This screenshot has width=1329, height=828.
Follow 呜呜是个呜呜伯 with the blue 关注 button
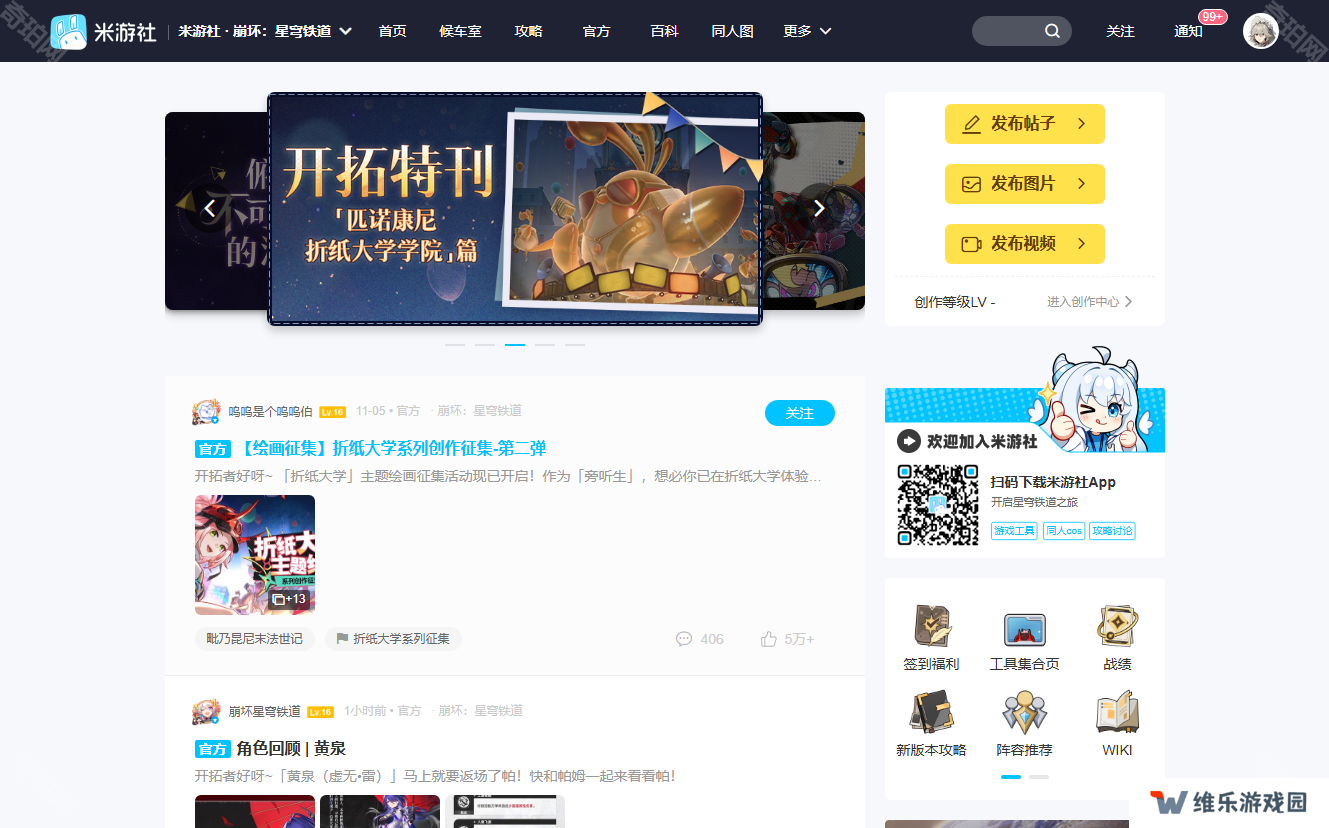[x=800, y=413]
